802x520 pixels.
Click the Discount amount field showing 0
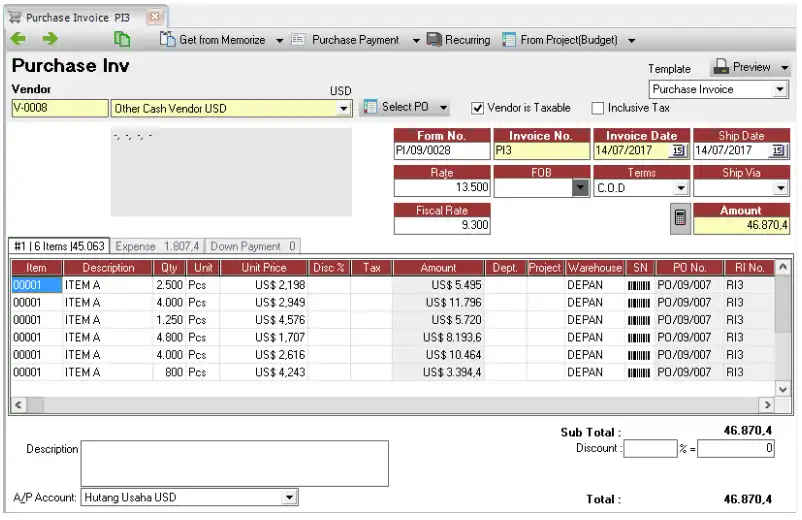coord(736,449)
